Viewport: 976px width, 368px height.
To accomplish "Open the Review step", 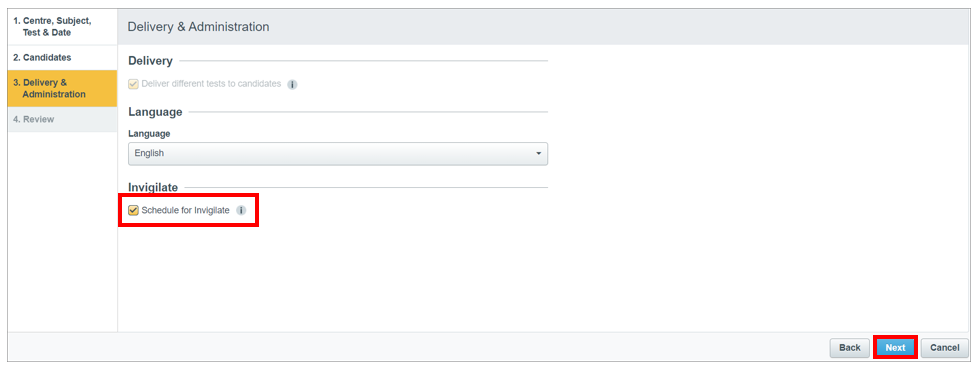I will click(62, 119).
